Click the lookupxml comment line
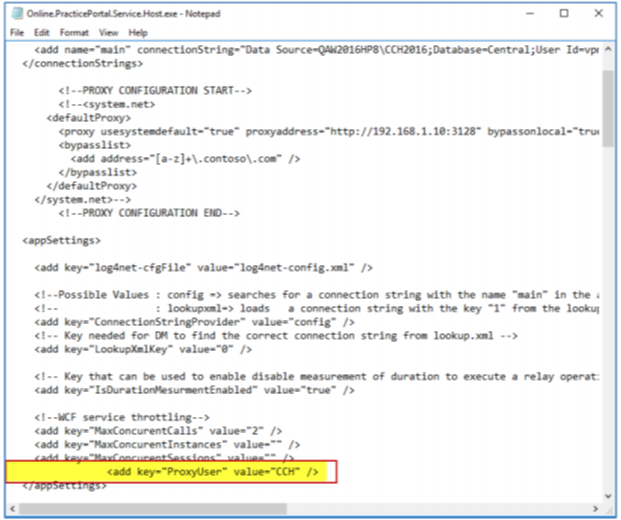Screen dimensions: 621x520 (317, 309)
